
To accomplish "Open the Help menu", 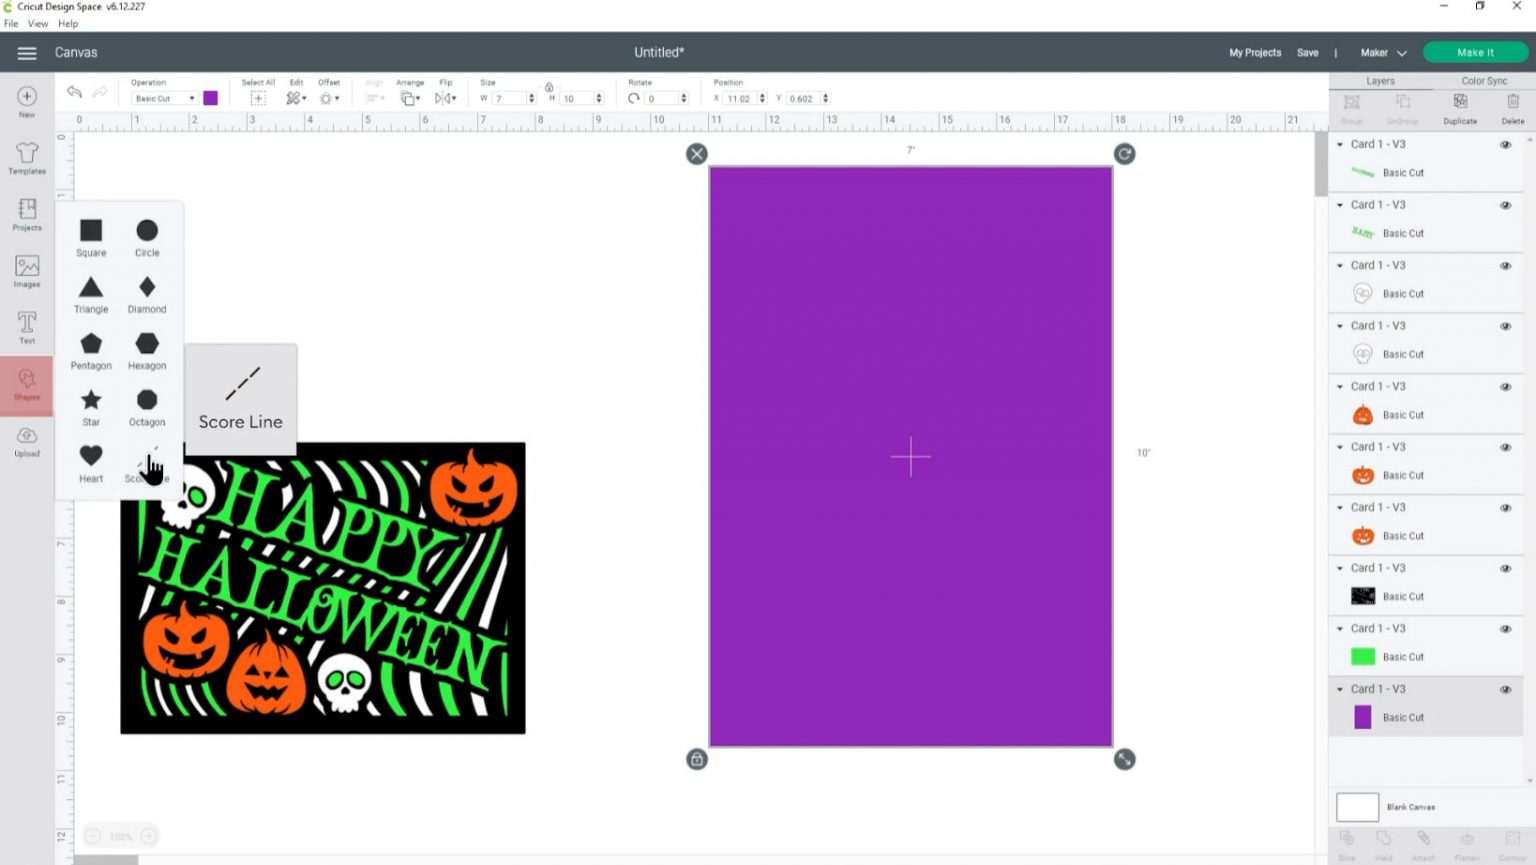I will (68, 24).
